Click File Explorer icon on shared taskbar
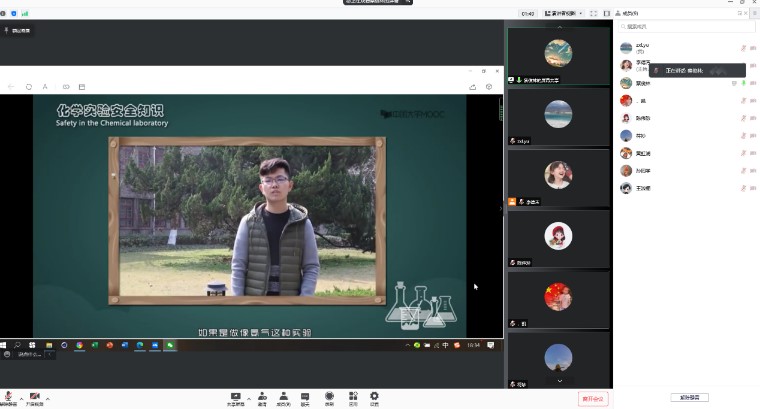This screenshot has height=409, width=760. (49, 345)
